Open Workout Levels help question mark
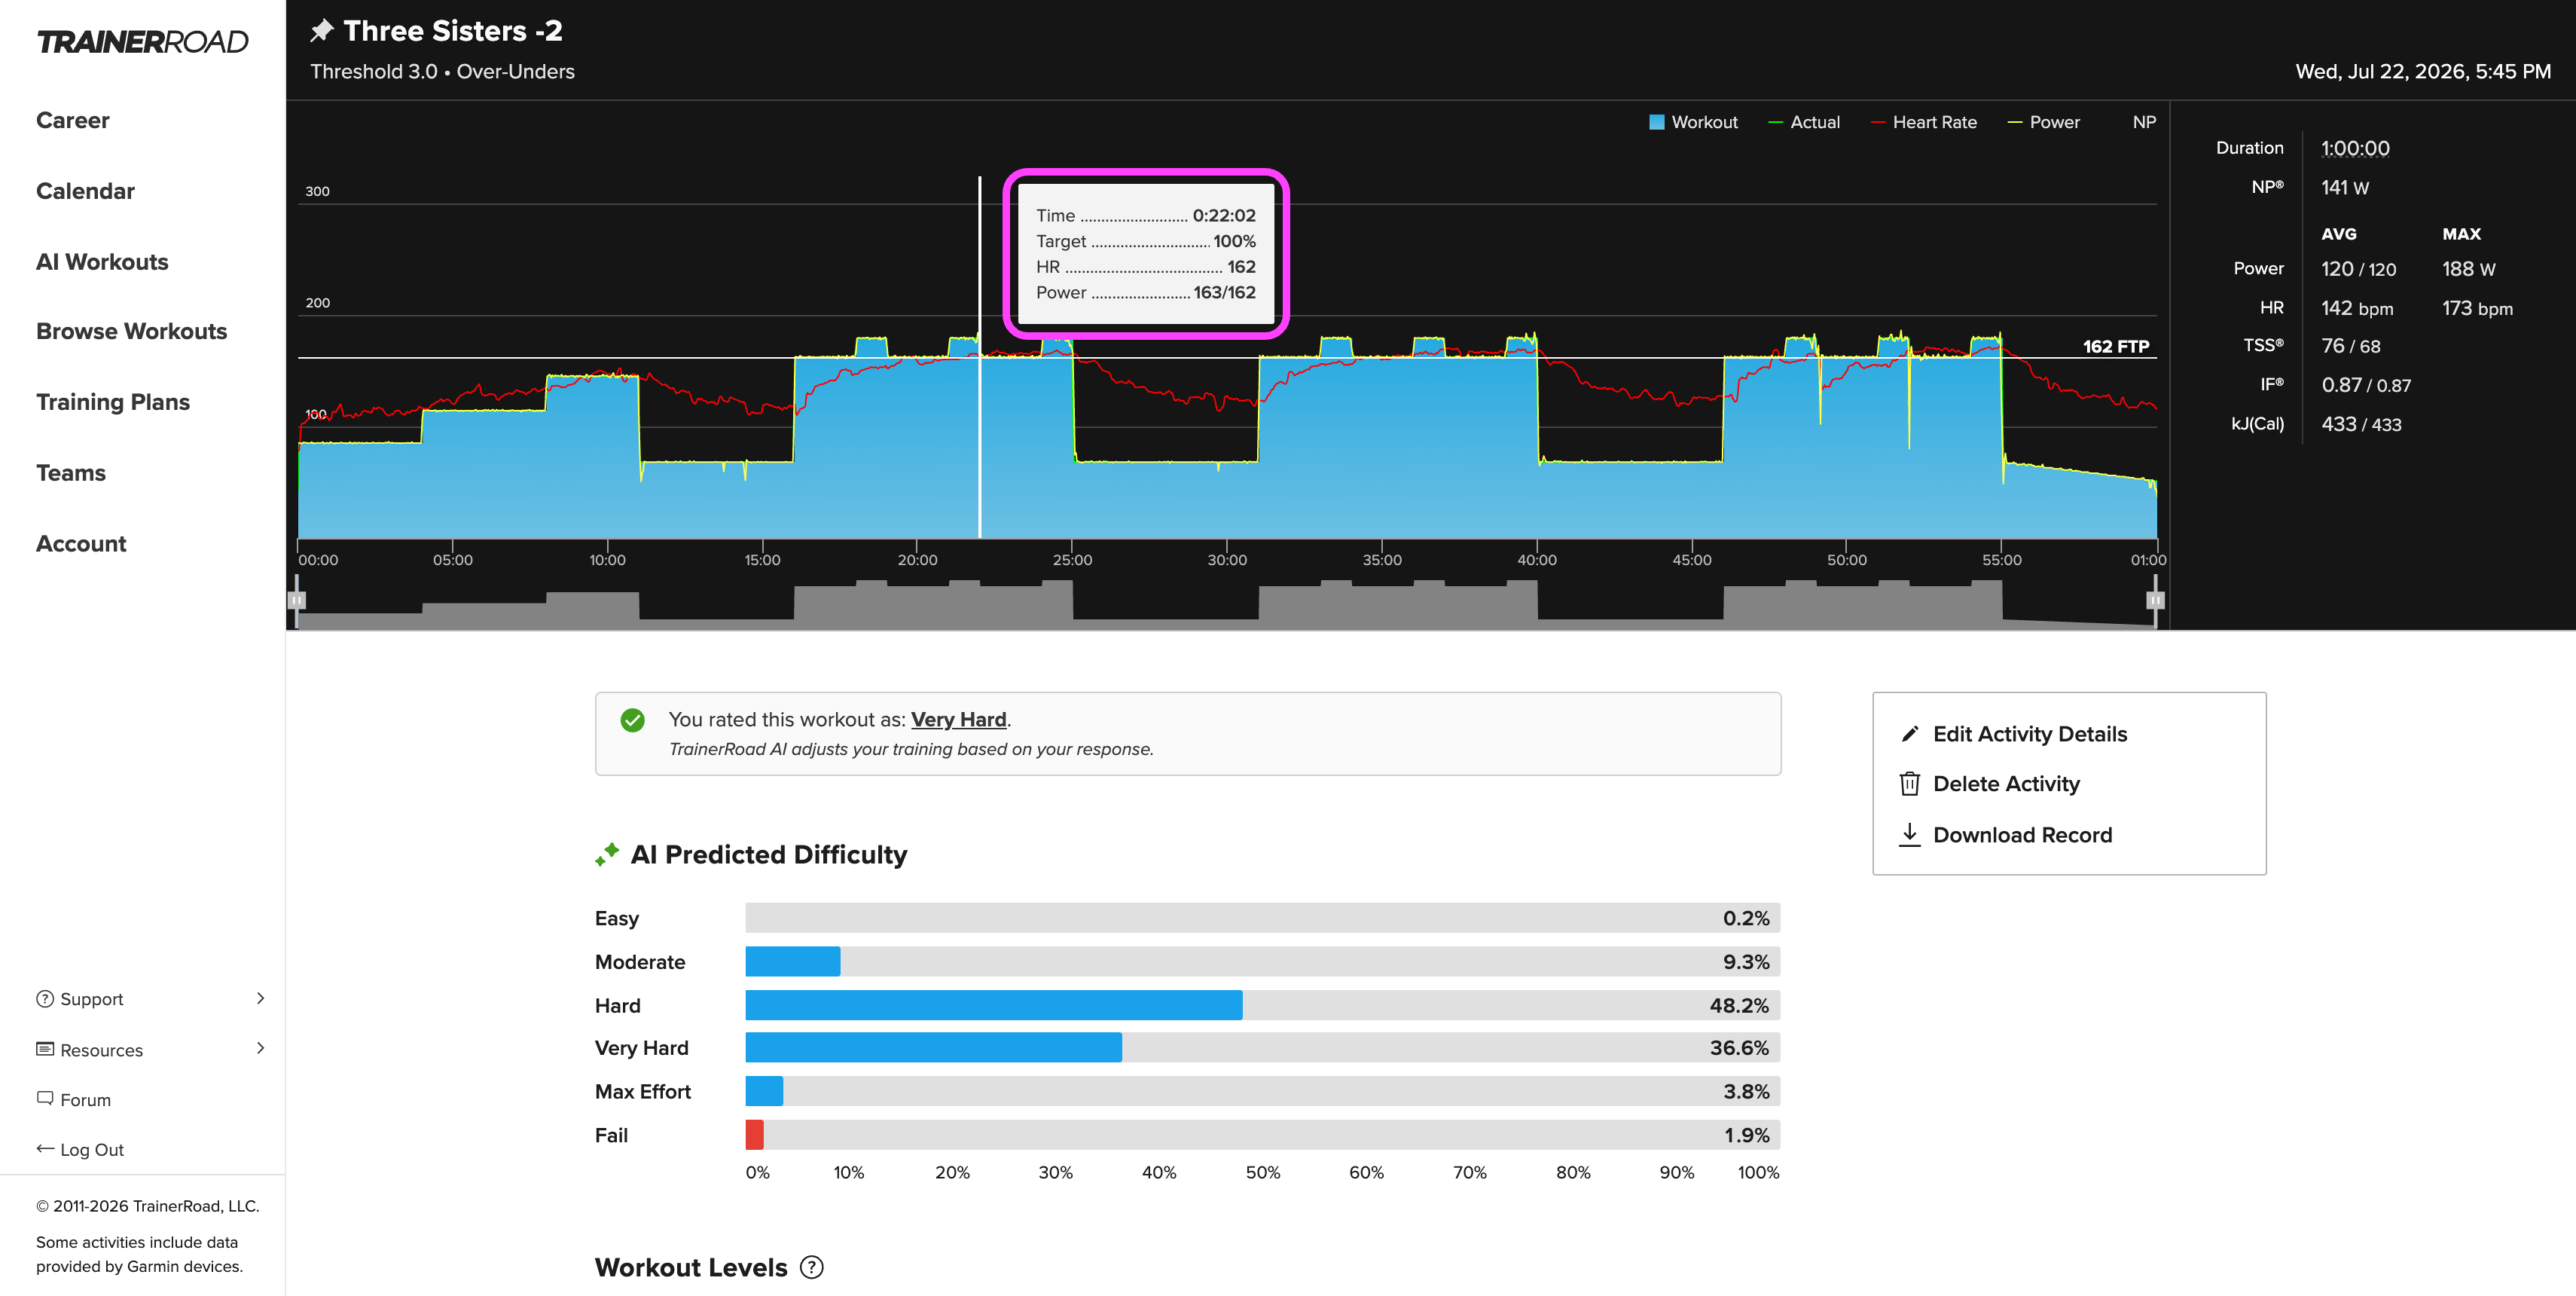This screenshot has height=1296, width=2576. tap(812, 1268)
